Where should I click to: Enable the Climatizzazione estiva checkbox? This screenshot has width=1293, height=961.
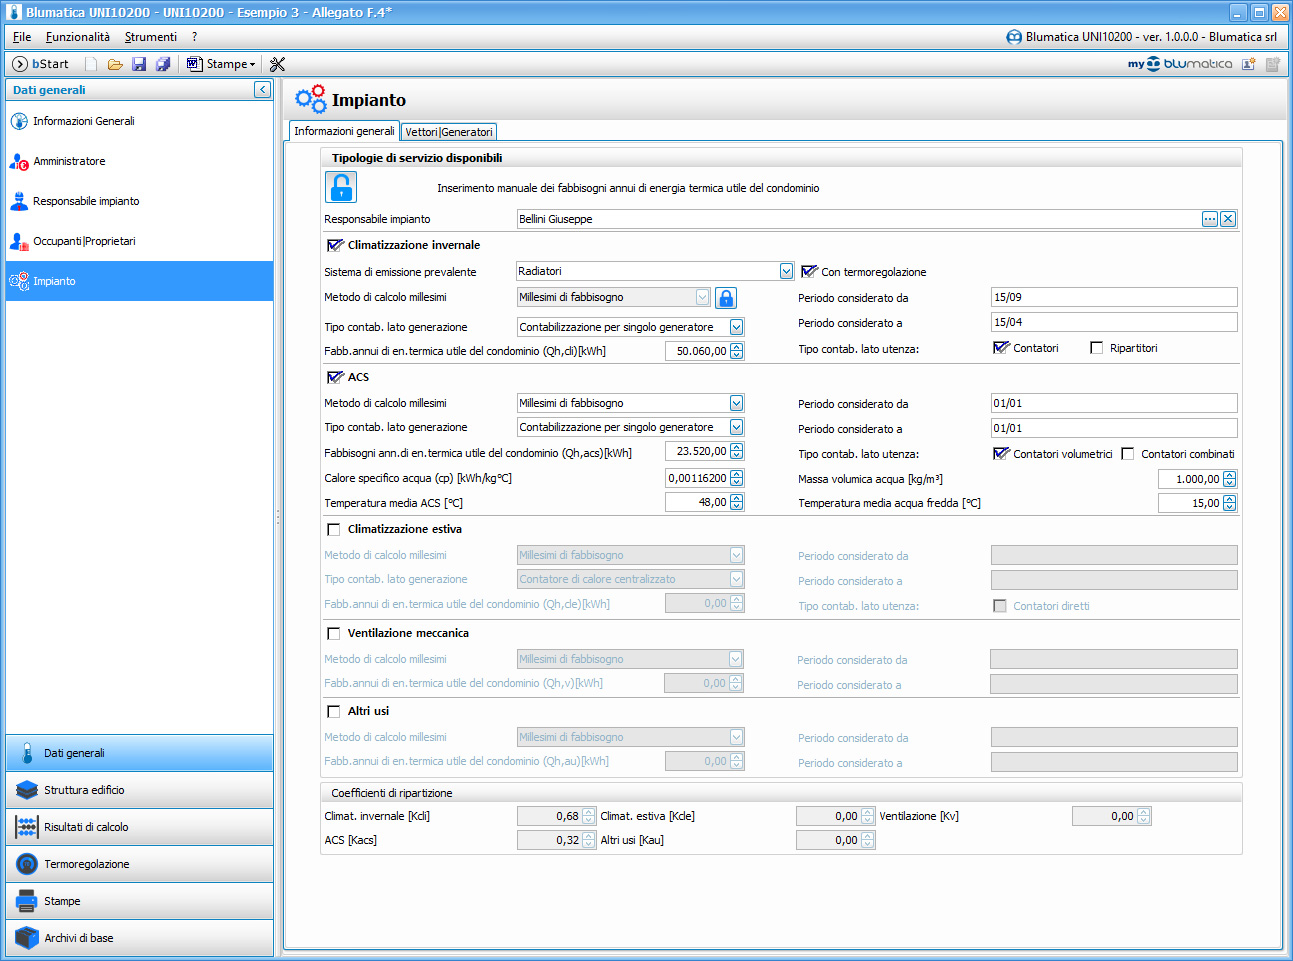334,530
